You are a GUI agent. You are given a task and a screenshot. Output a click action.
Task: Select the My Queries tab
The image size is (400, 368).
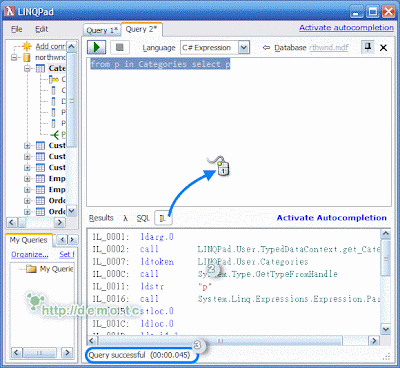[28, 240]
